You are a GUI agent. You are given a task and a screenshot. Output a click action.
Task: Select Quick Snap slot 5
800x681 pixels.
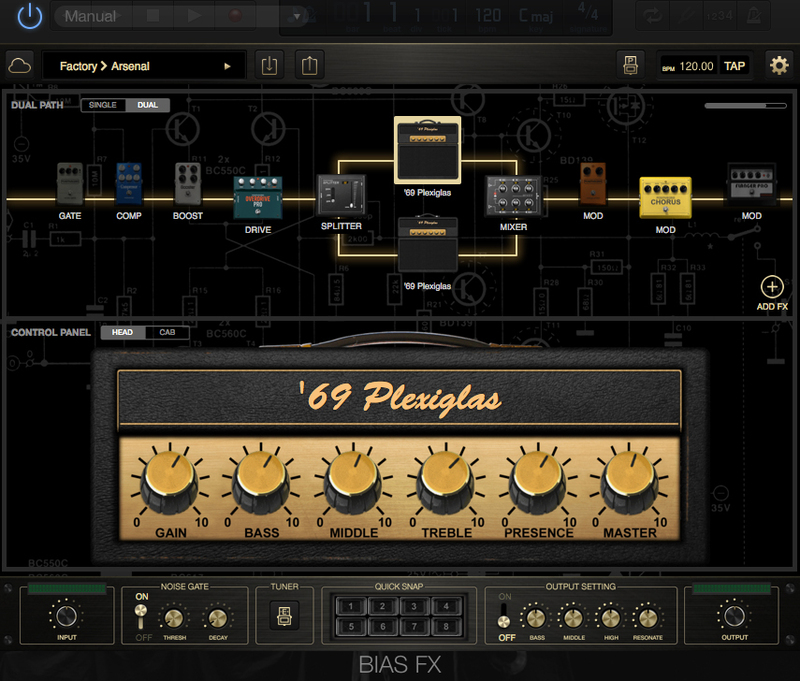click(x=351, y=626)
